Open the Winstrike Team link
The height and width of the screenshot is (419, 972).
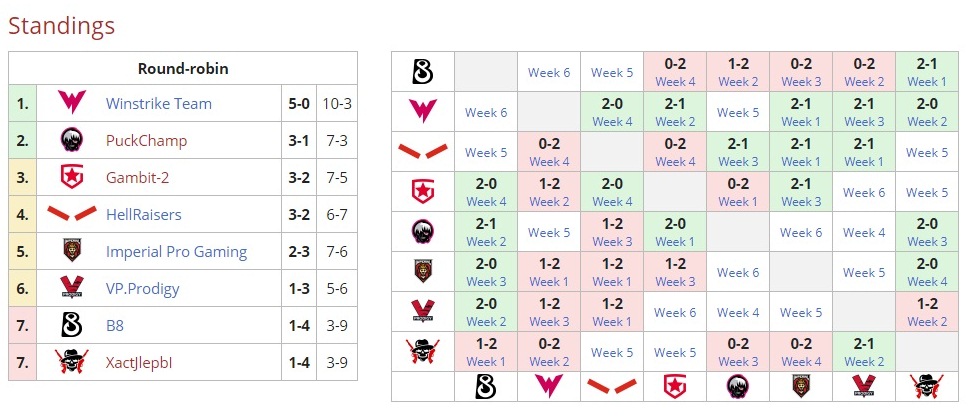[x=158, y=103]
